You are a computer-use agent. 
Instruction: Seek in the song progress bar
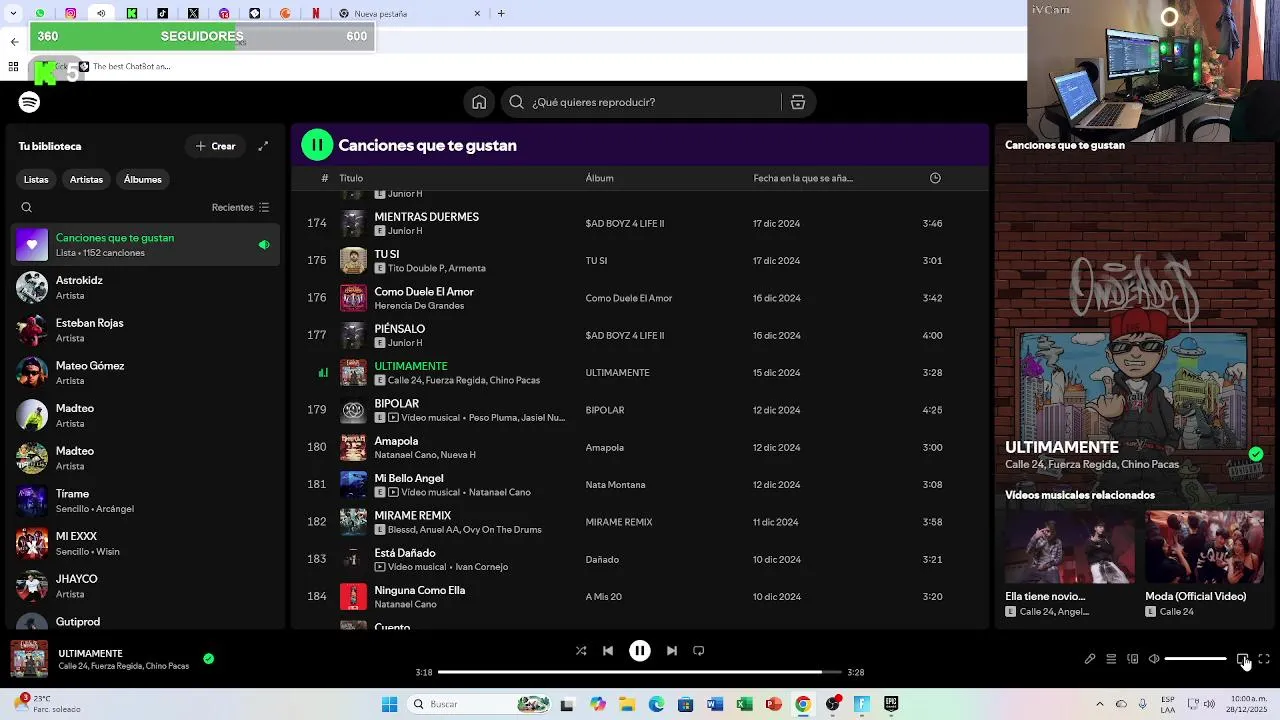pos(640,672)
